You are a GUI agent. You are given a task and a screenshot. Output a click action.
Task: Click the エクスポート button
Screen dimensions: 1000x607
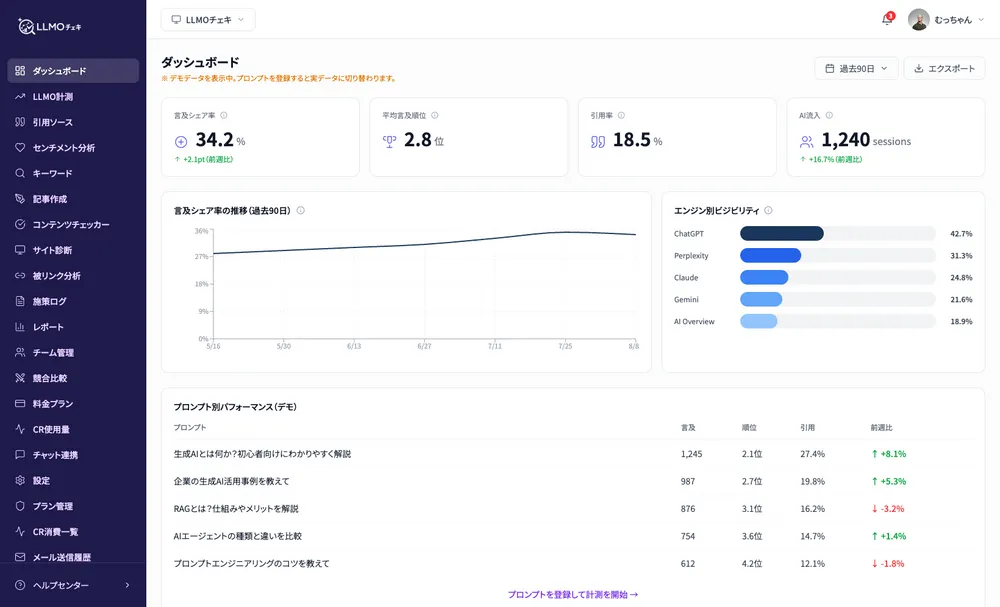coord(944,68)
